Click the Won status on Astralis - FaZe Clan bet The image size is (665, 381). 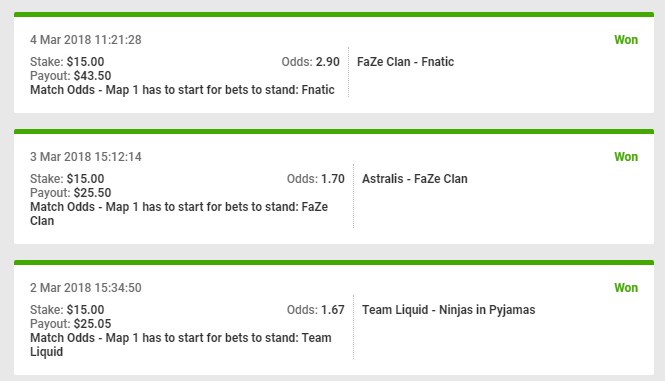pyautogui.click(x=626, y=157)
